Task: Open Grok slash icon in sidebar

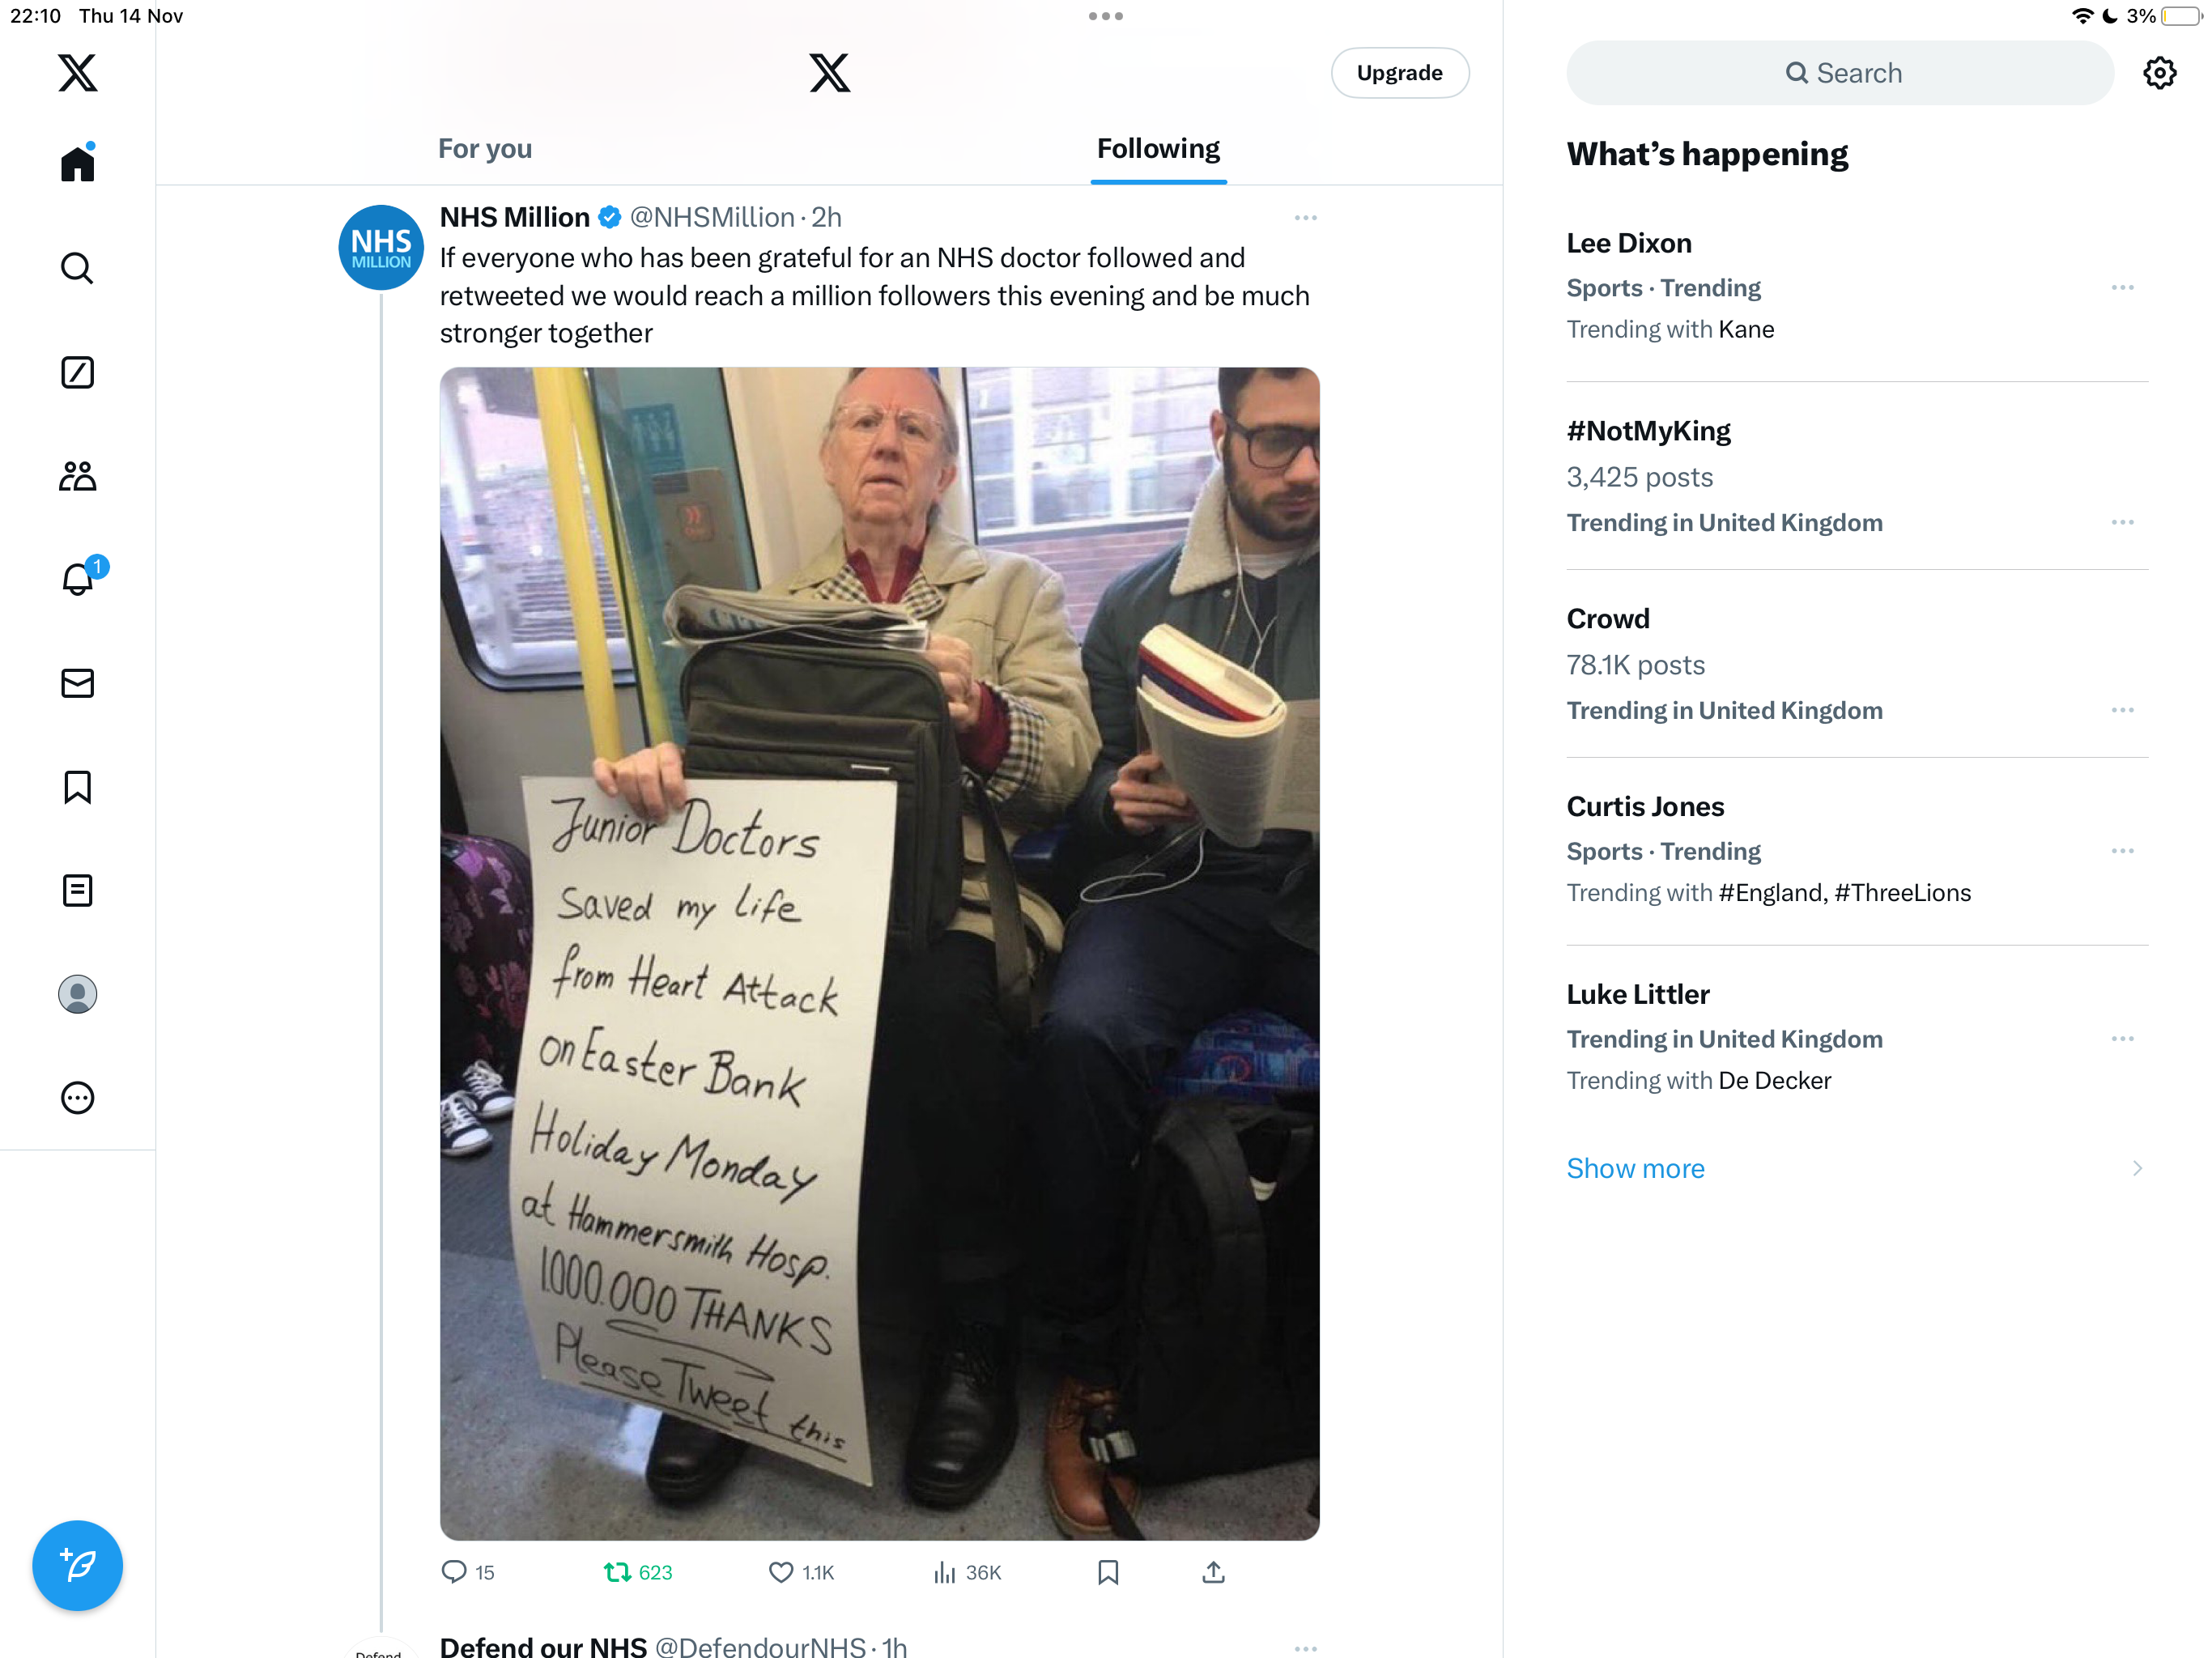Action: 78,372
